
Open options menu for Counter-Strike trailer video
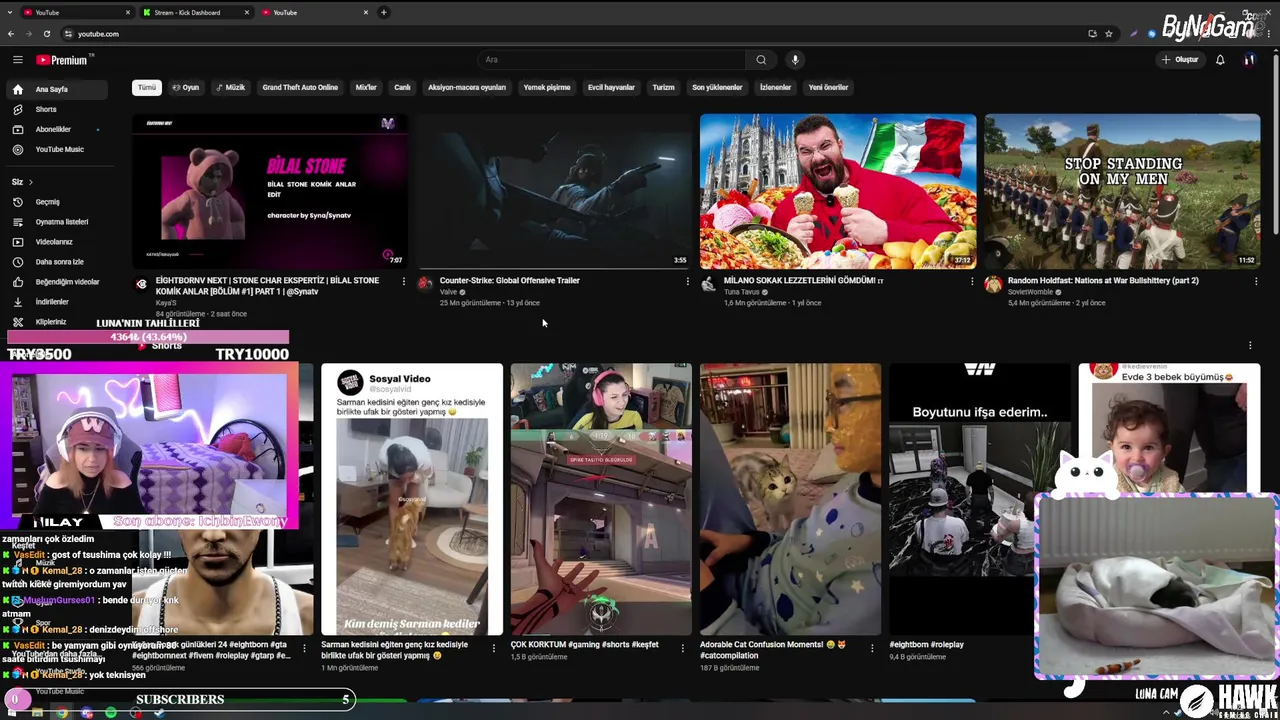pyautogui.click(x=687, y=282)
